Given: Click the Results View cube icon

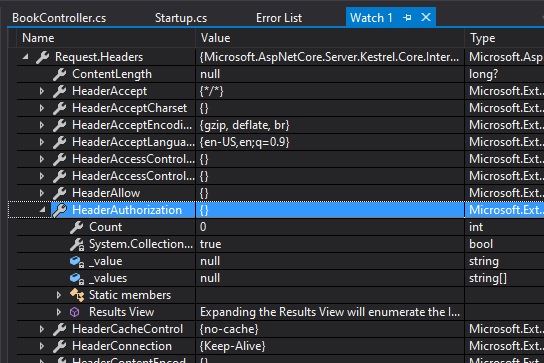Looking at the screenshot, I should coord(75,312).
